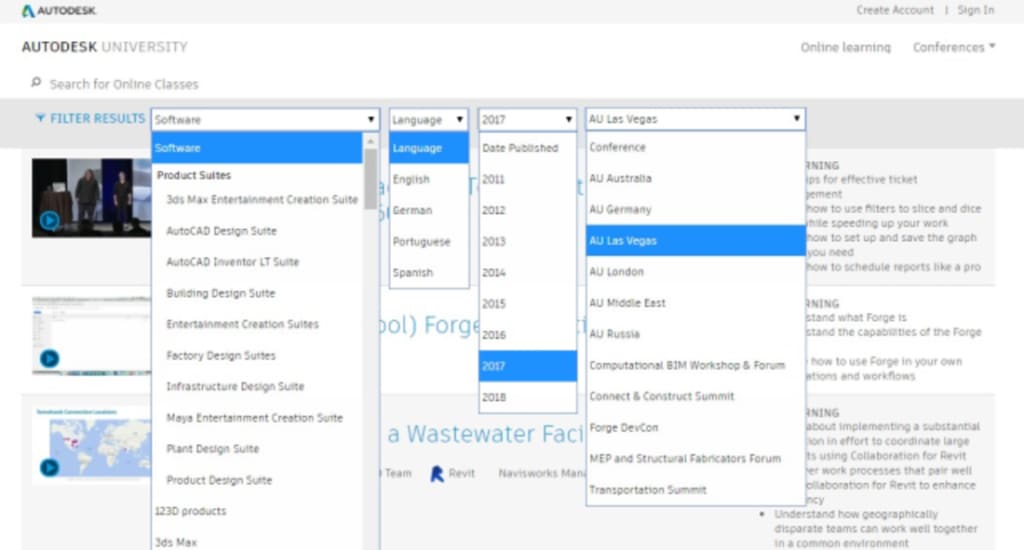This screenshot has height=550, width=1024.
Task: Click the Revit product icon
Action: point(437,474)
